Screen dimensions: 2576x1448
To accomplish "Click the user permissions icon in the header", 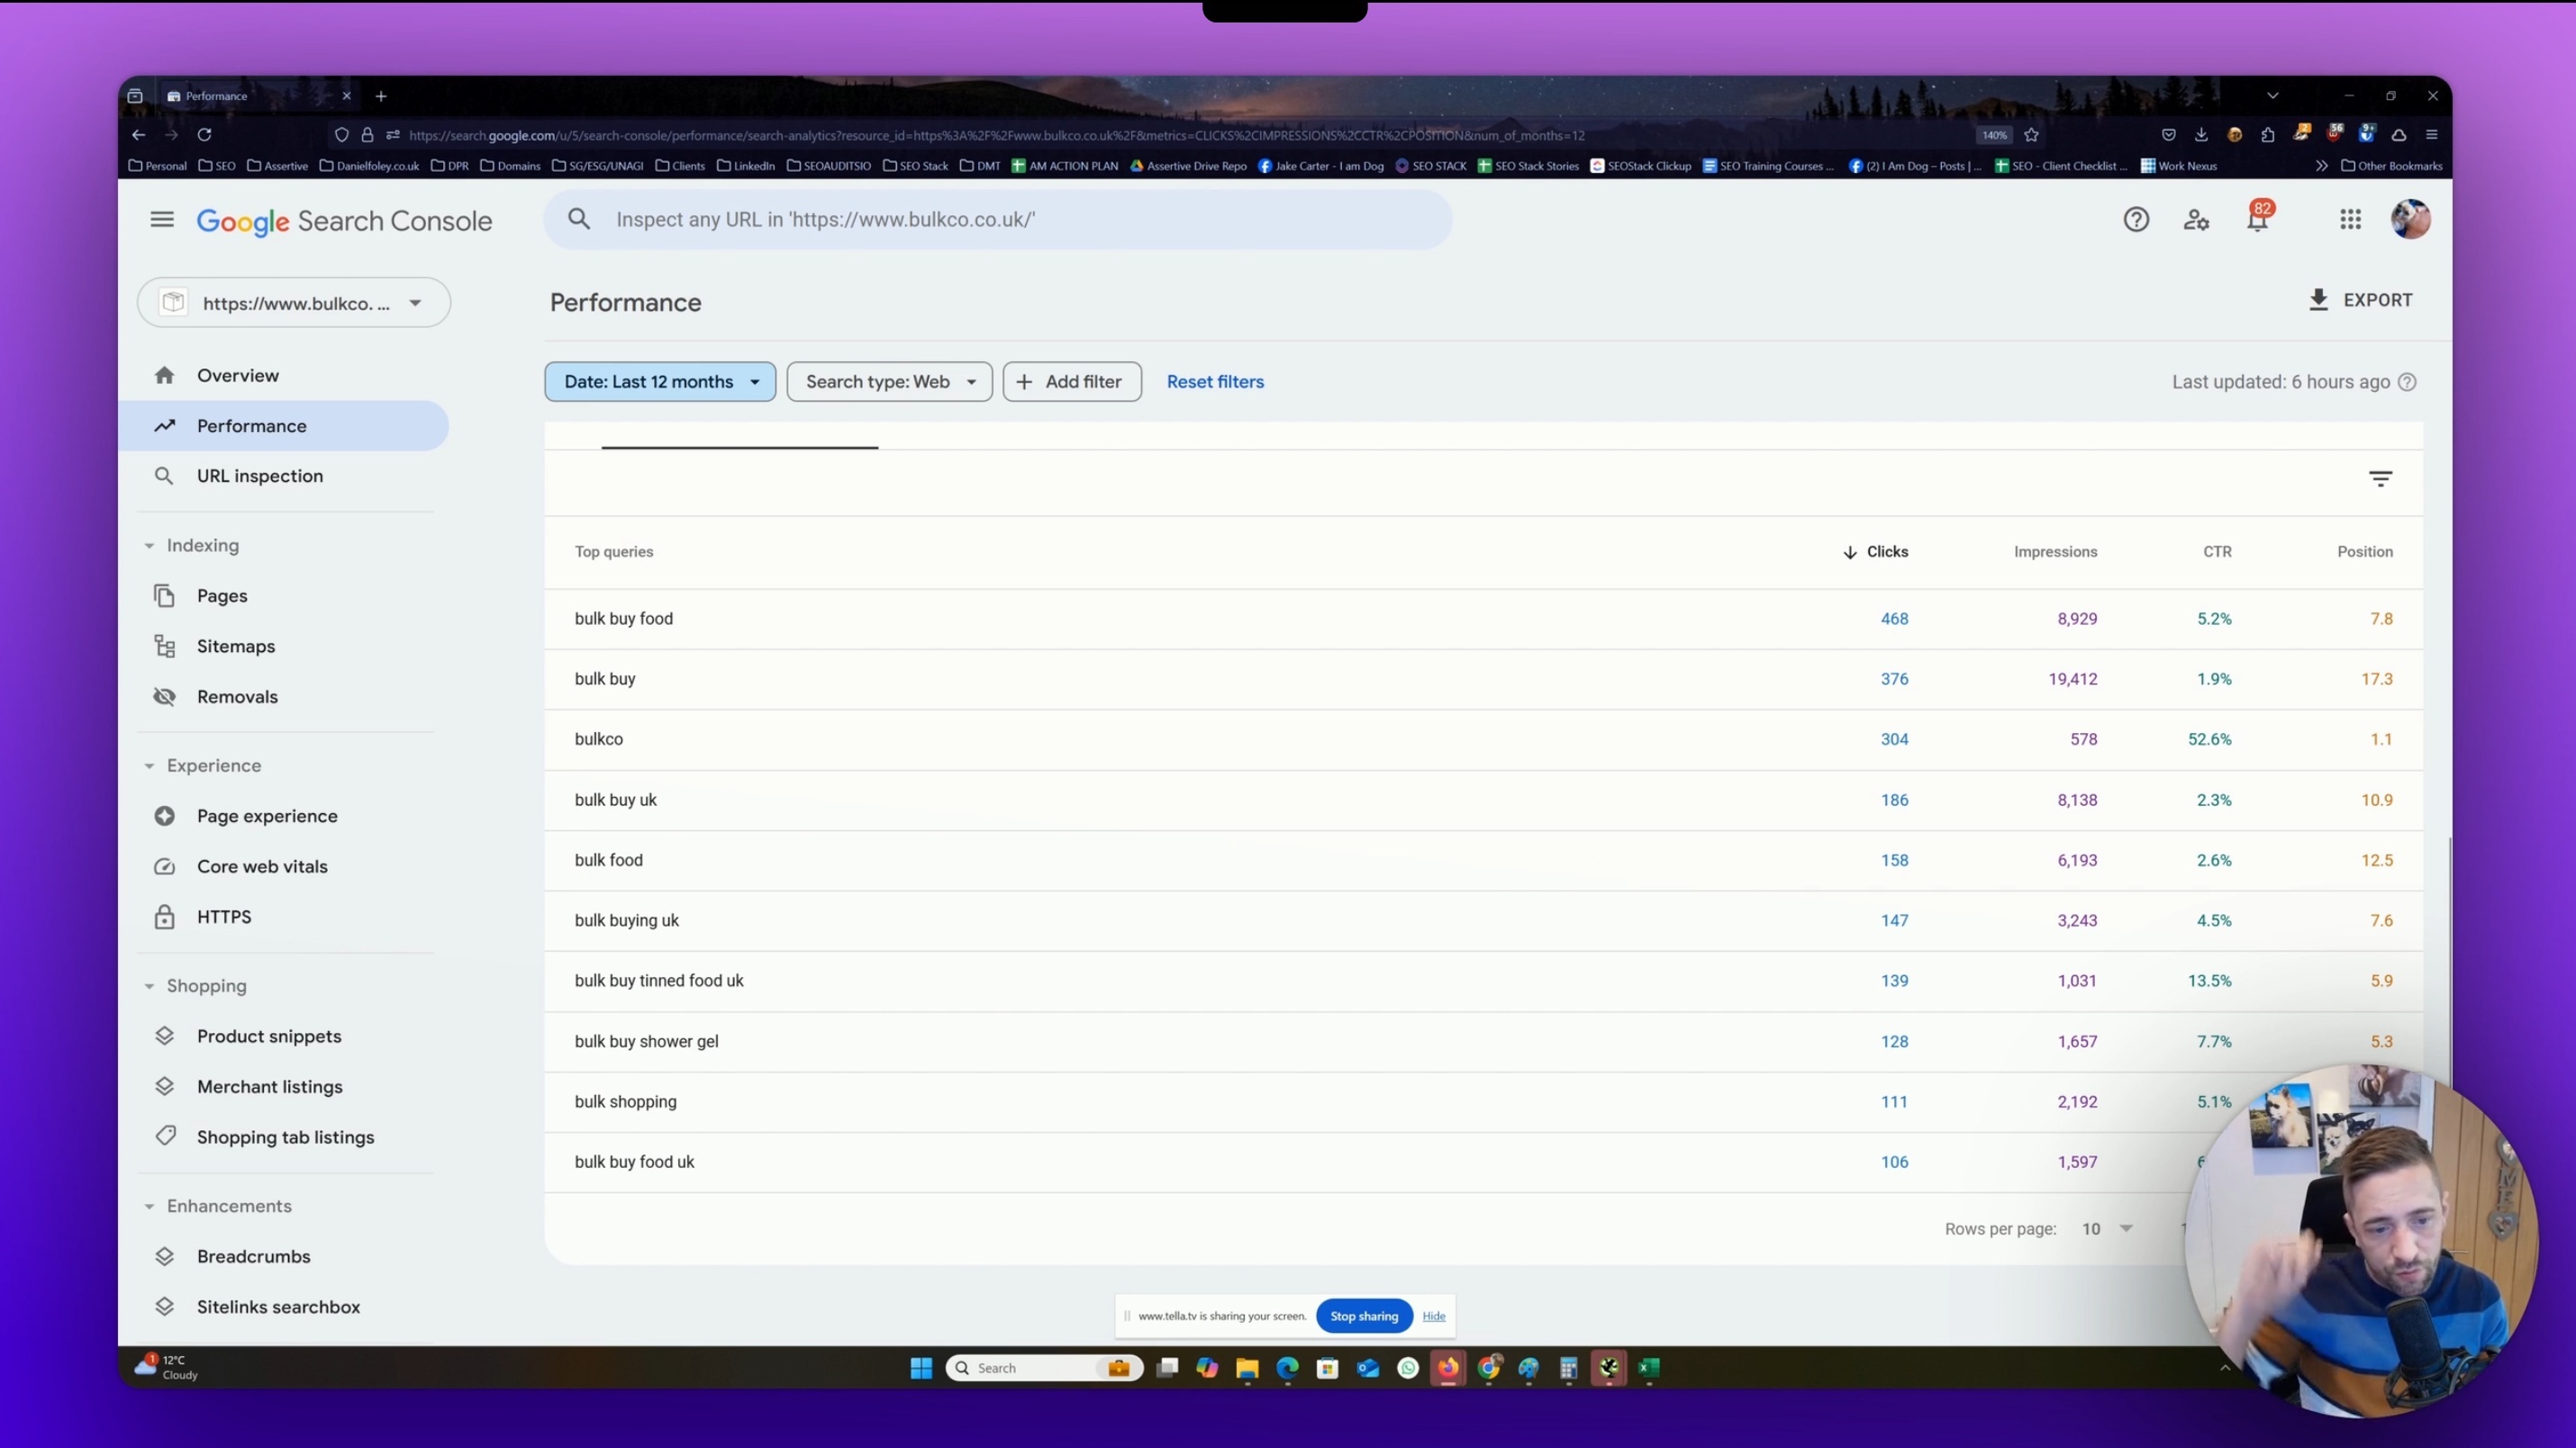I will 2196,219.
